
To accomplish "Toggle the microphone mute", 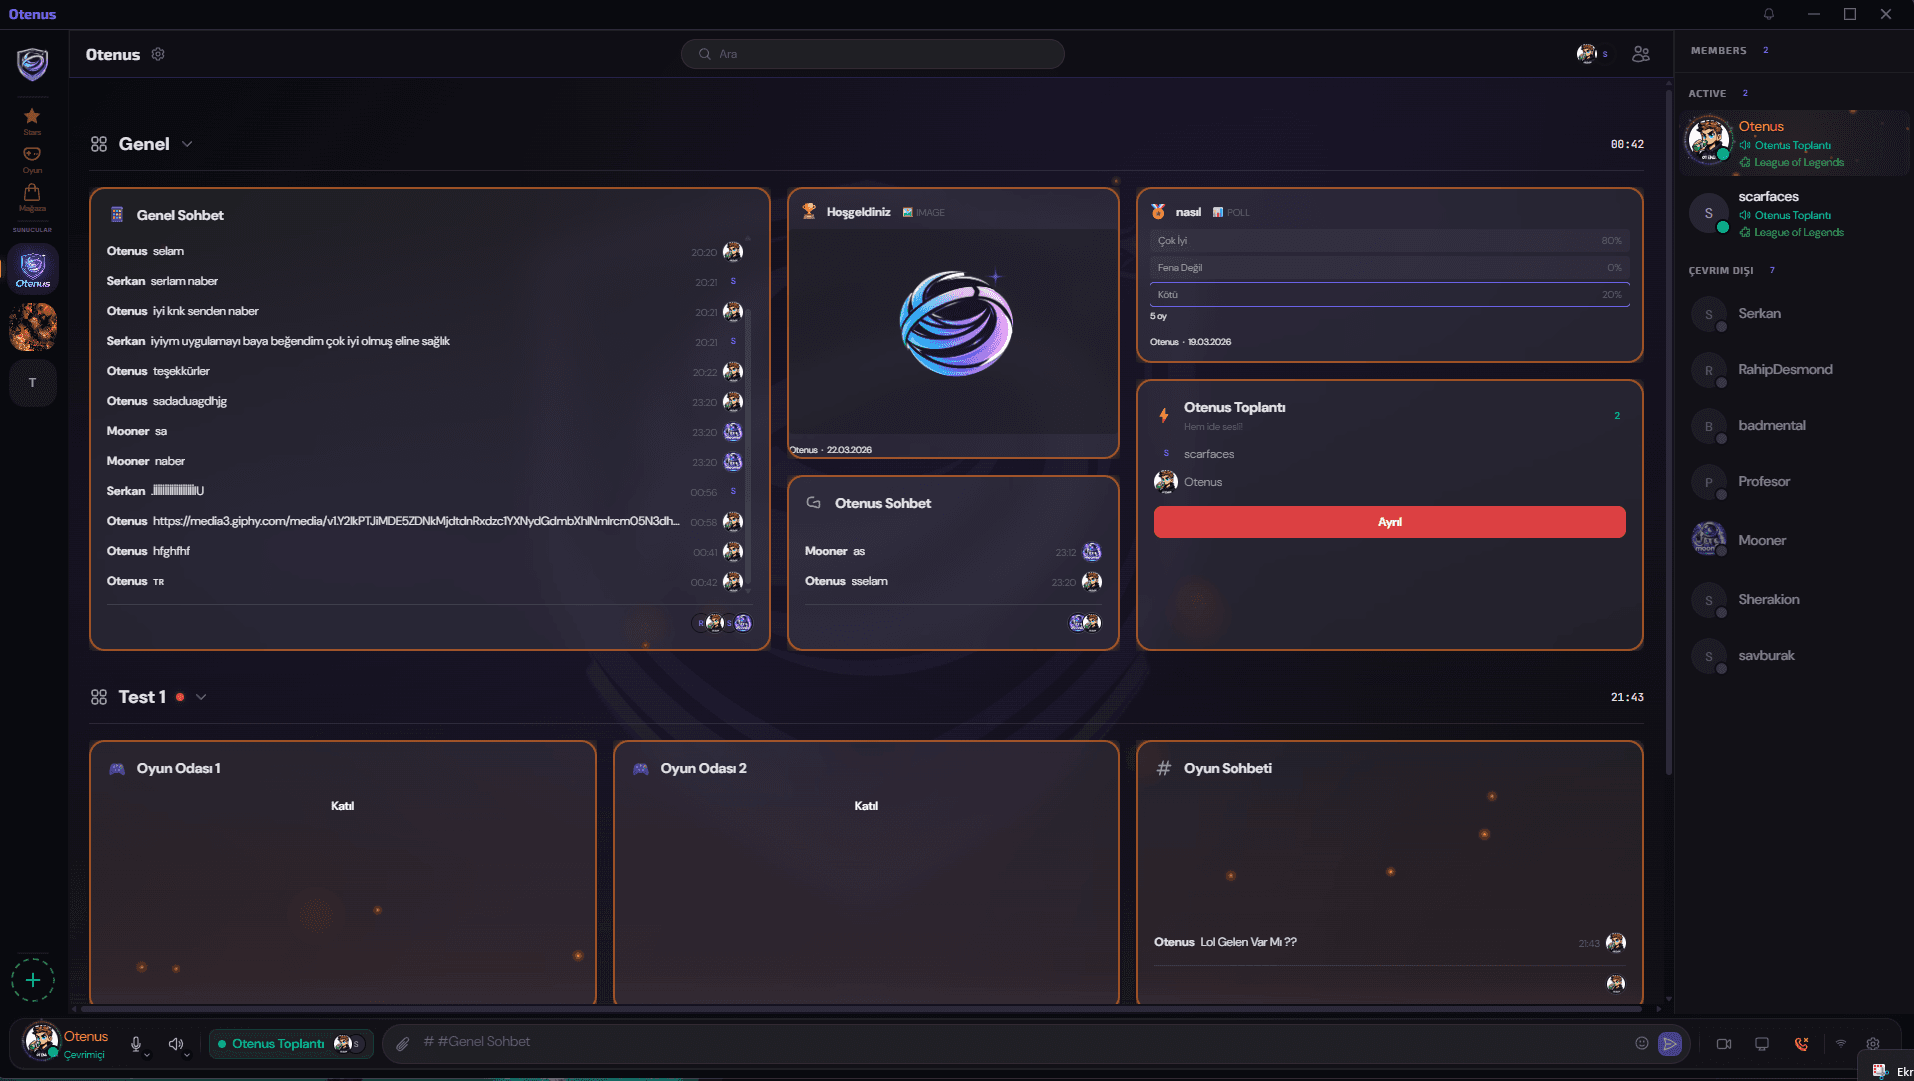I will coord(136,1043).
